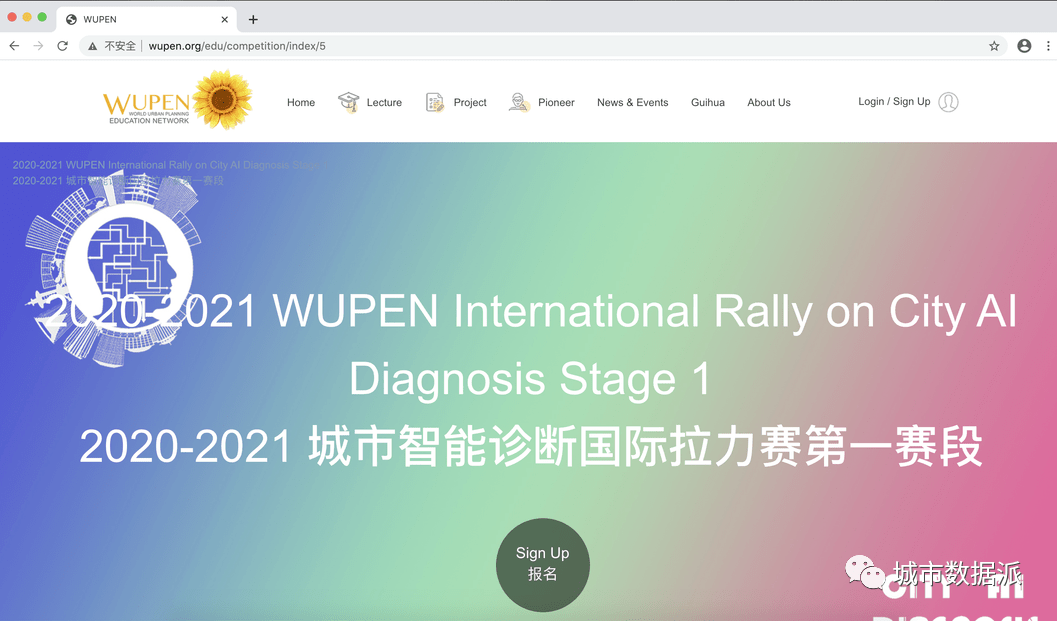The height and width of the screenshot is (621, 1057).
Task: Open Pioneer via its person icon
Action: (518, 101)
